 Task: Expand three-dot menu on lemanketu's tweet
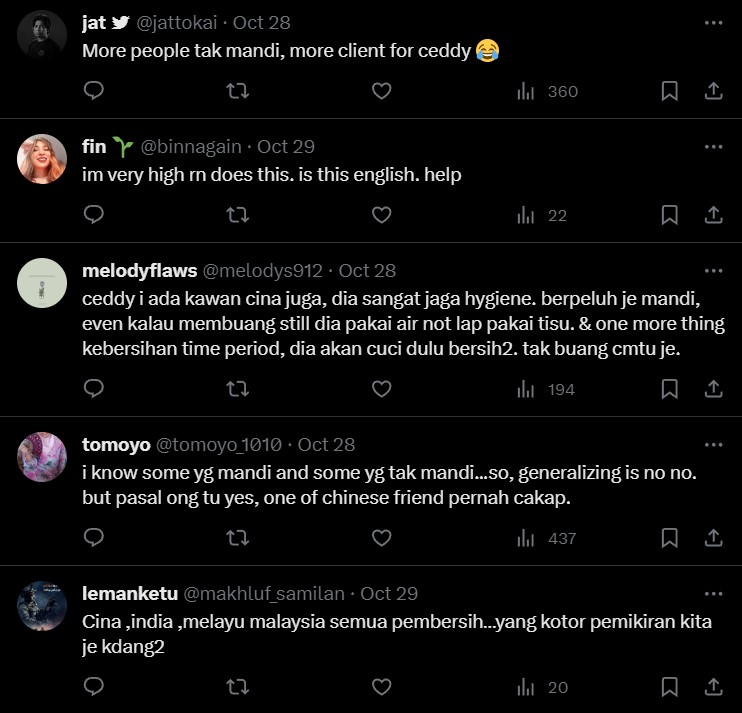[x=713, y=593]
